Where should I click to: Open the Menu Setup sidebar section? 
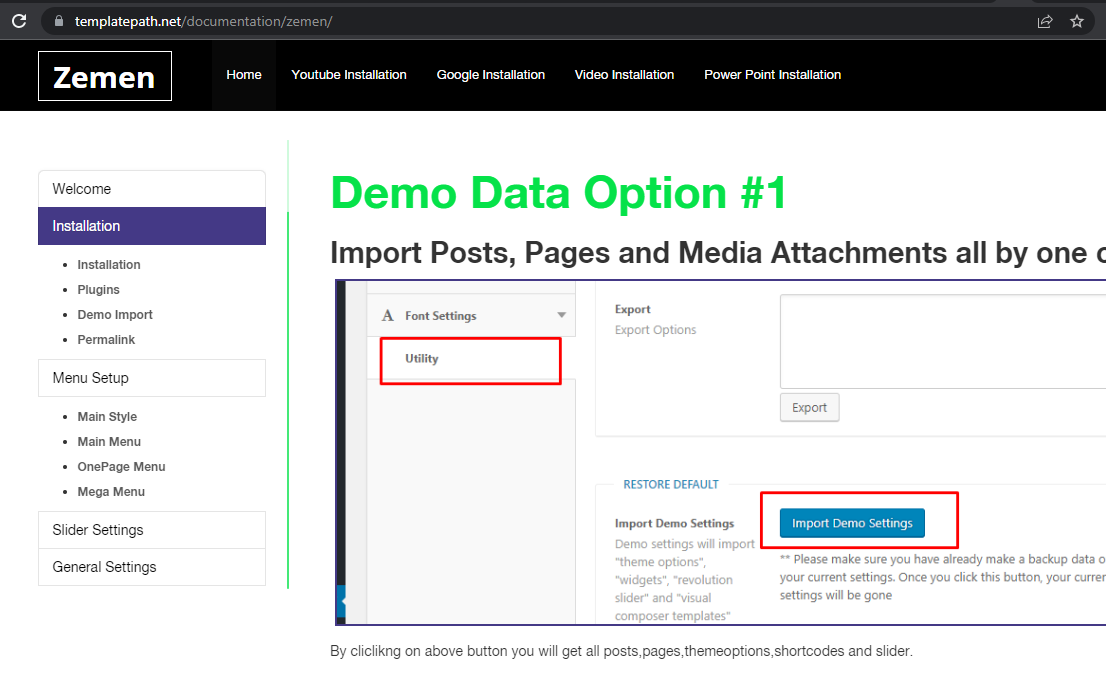tap(152, 378)
